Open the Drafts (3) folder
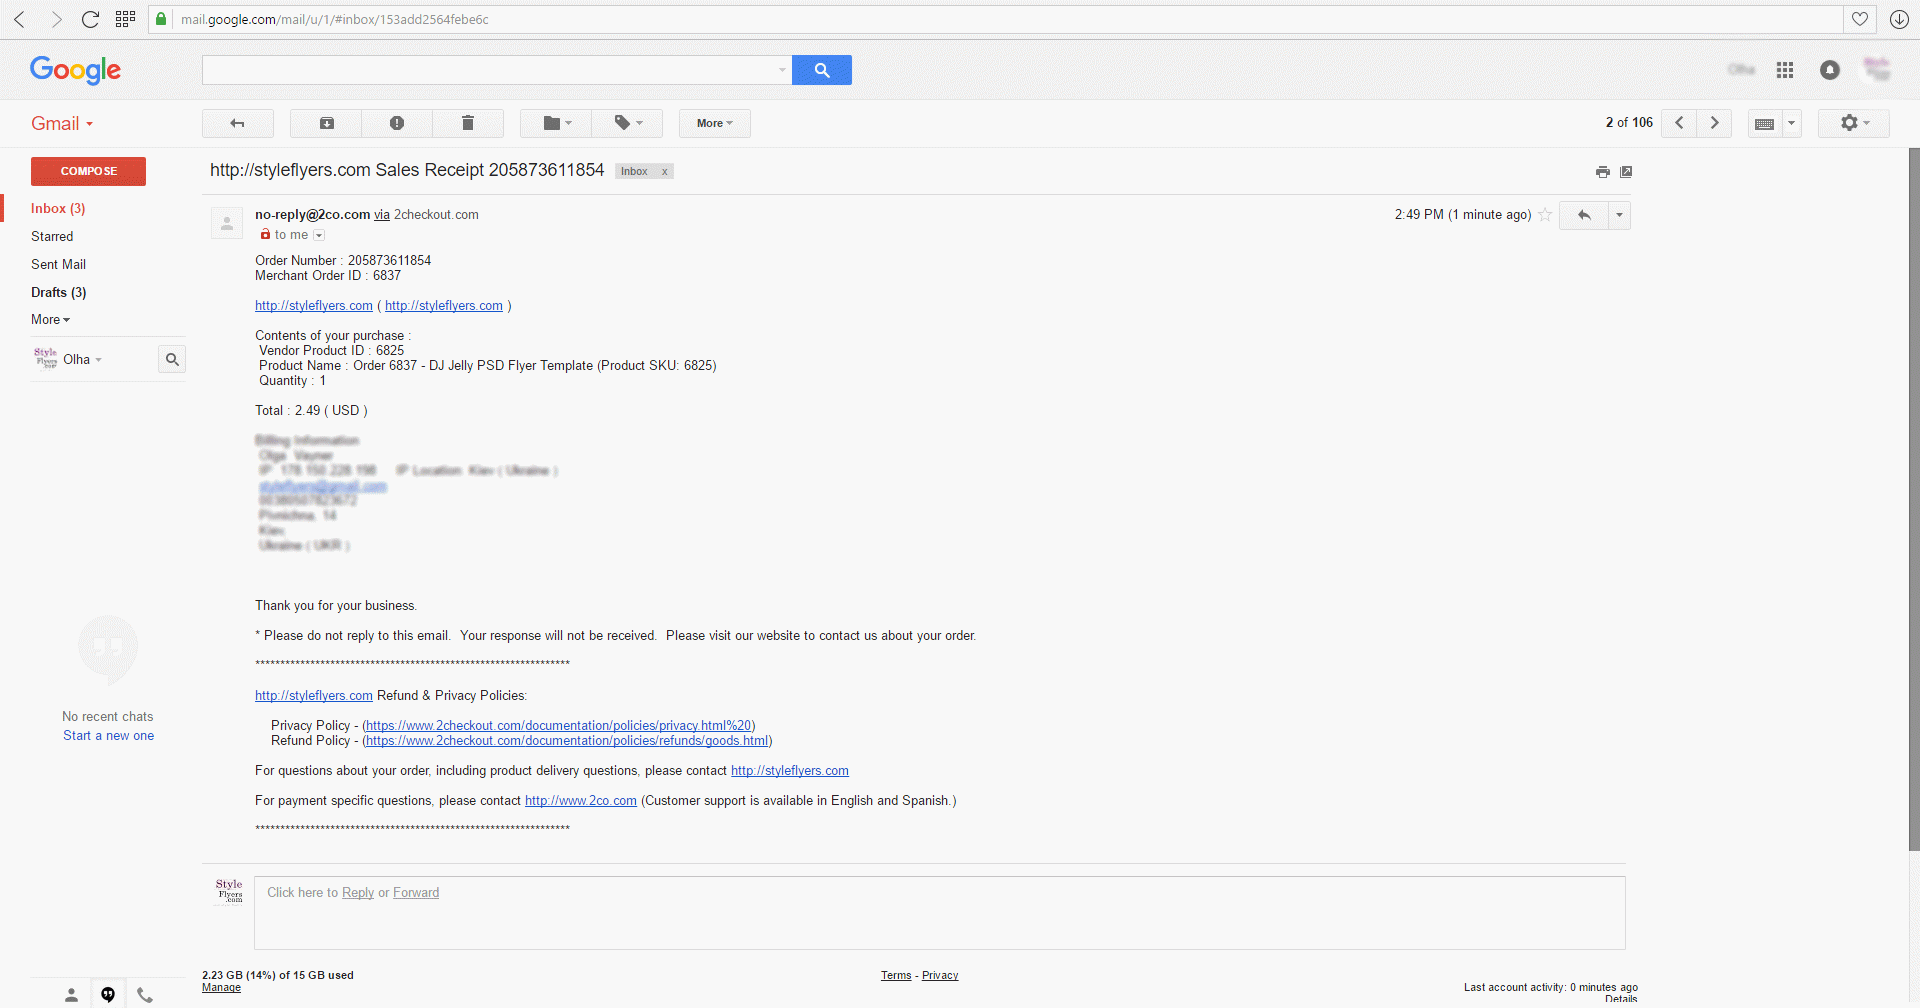The width and height of the screenshot is (1920, 1008). 58,293
